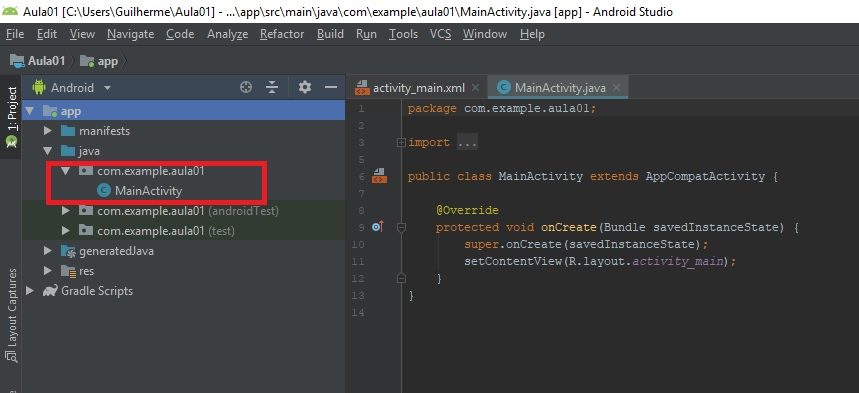The width and height of the screenshot is (859, 393).
Task: Hide the Project panel with minus icon
Action: point(330,87)
